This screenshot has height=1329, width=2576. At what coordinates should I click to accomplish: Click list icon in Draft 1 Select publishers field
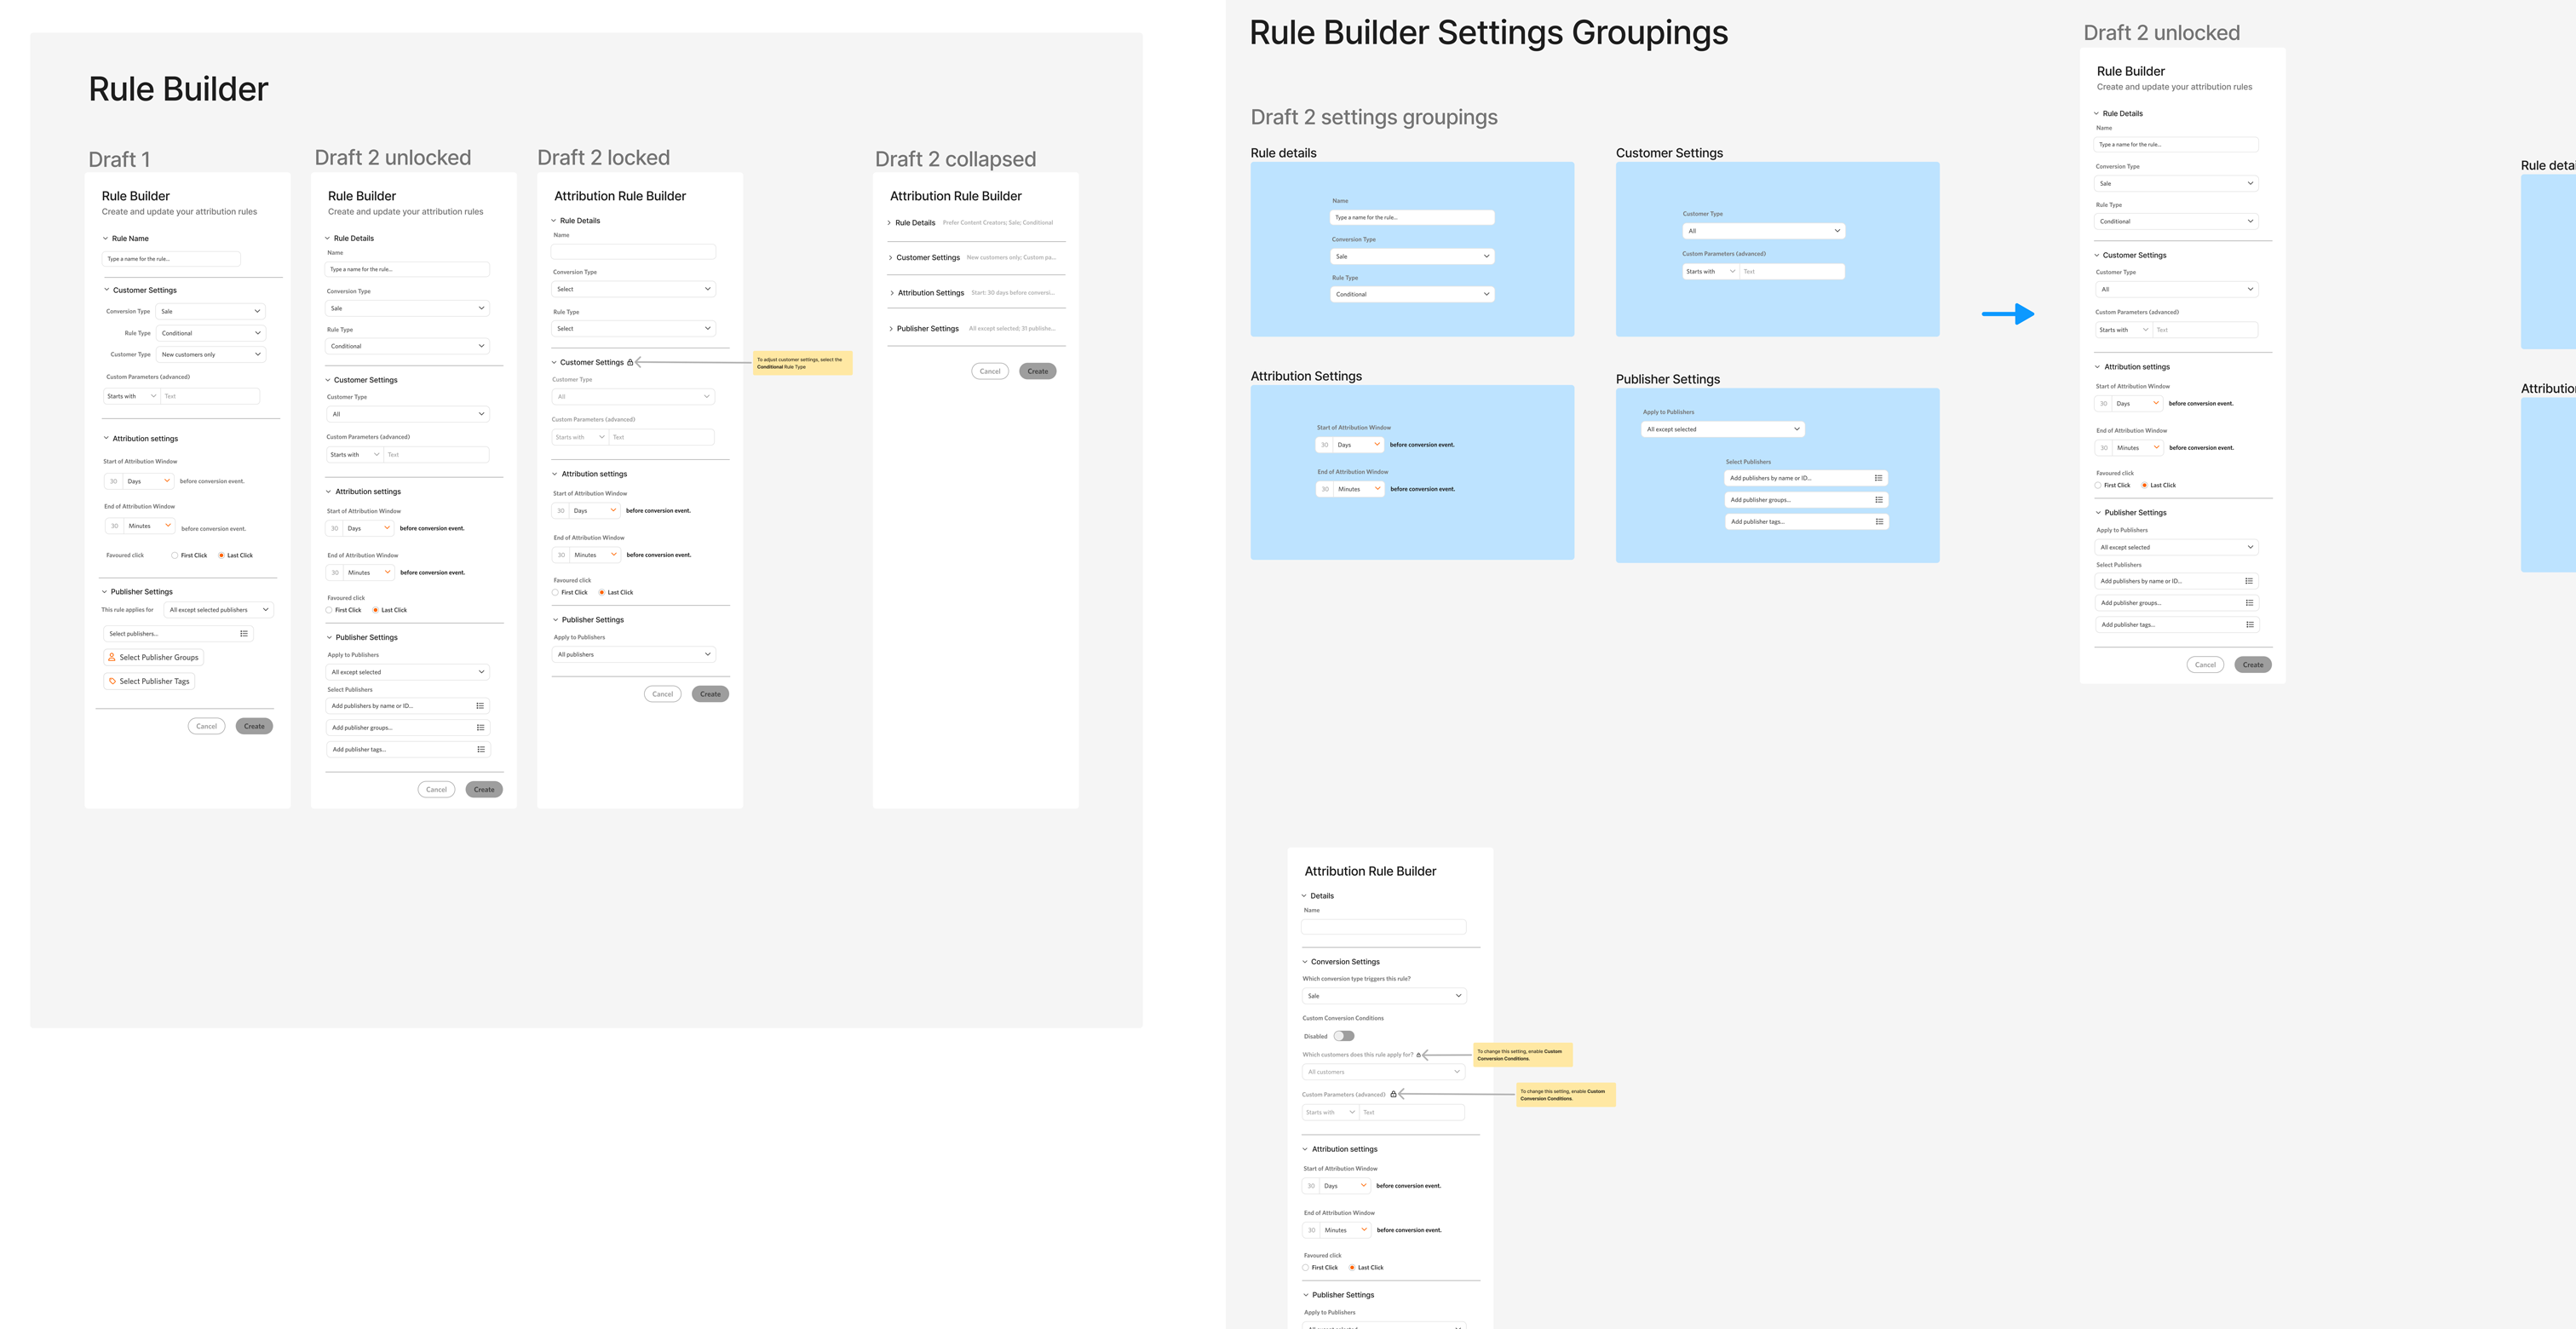243,634
